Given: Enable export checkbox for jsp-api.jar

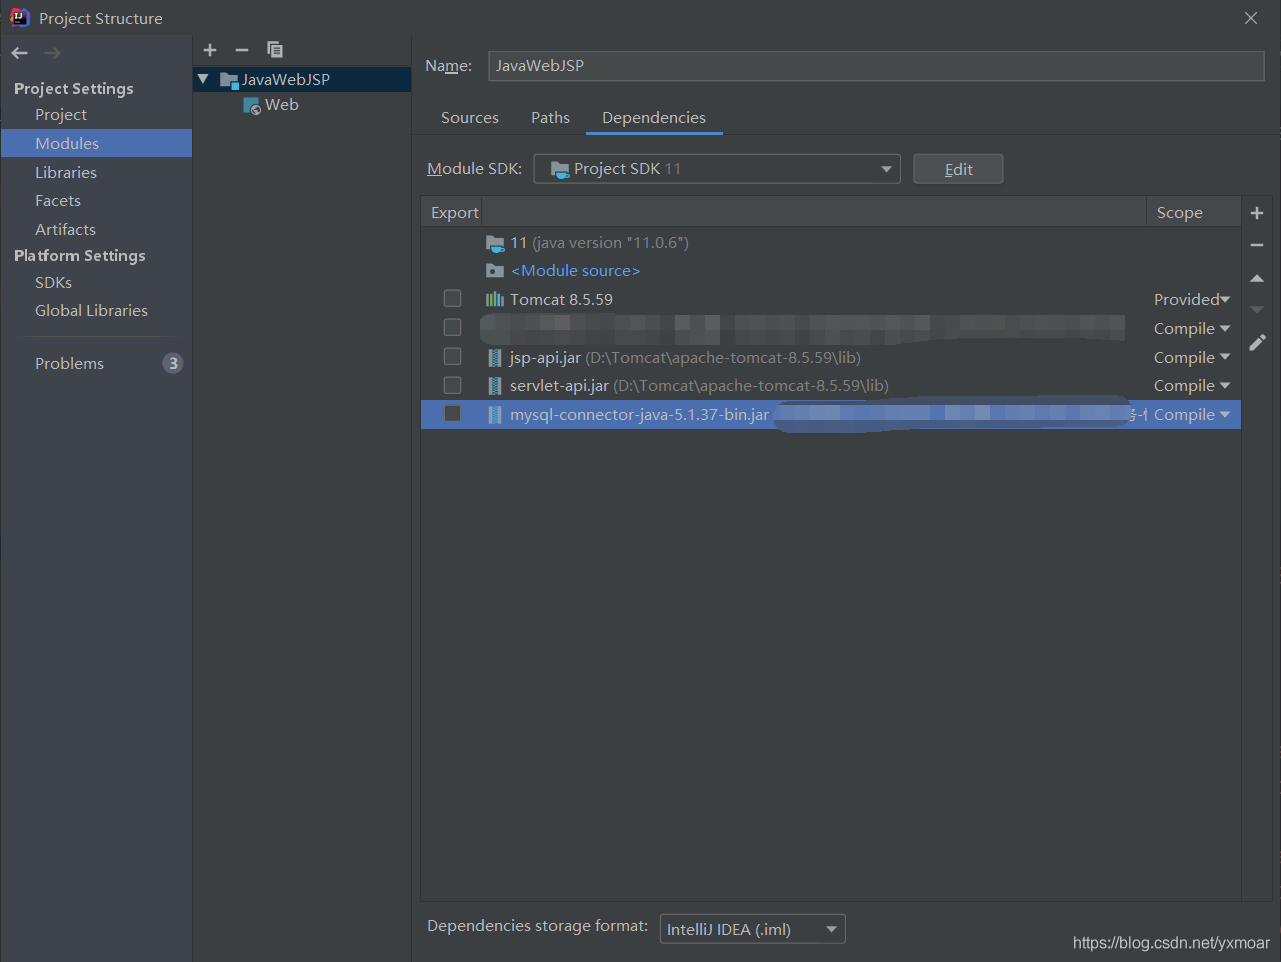Looking at the screenshot, I should click(453, 357).
